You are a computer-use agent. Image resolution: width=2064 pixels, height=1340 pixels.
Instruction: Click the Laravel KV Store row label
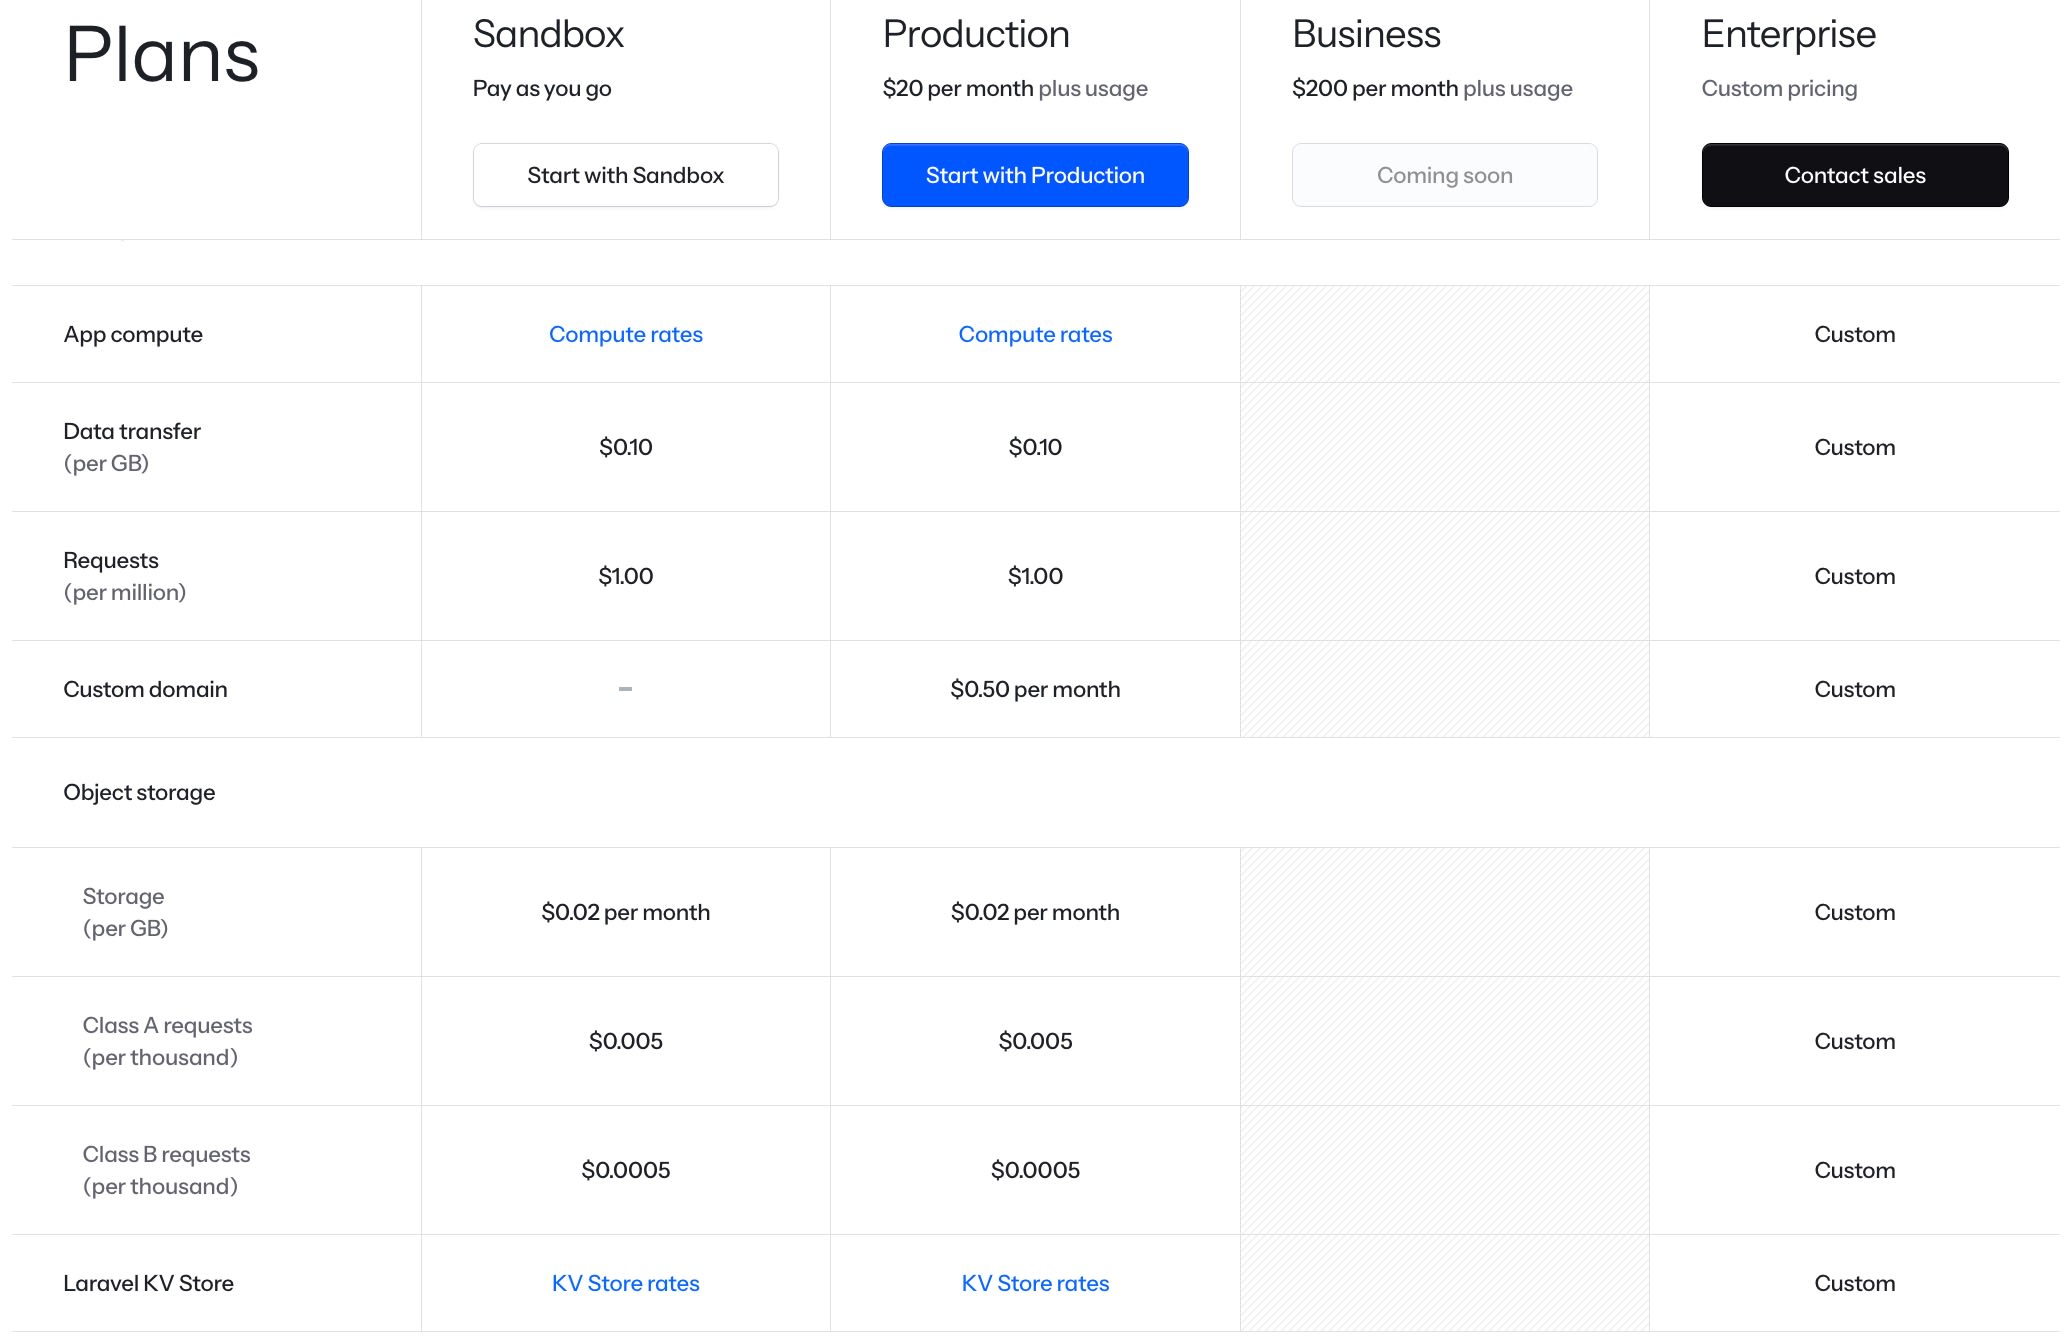[x=148, y=1283]
